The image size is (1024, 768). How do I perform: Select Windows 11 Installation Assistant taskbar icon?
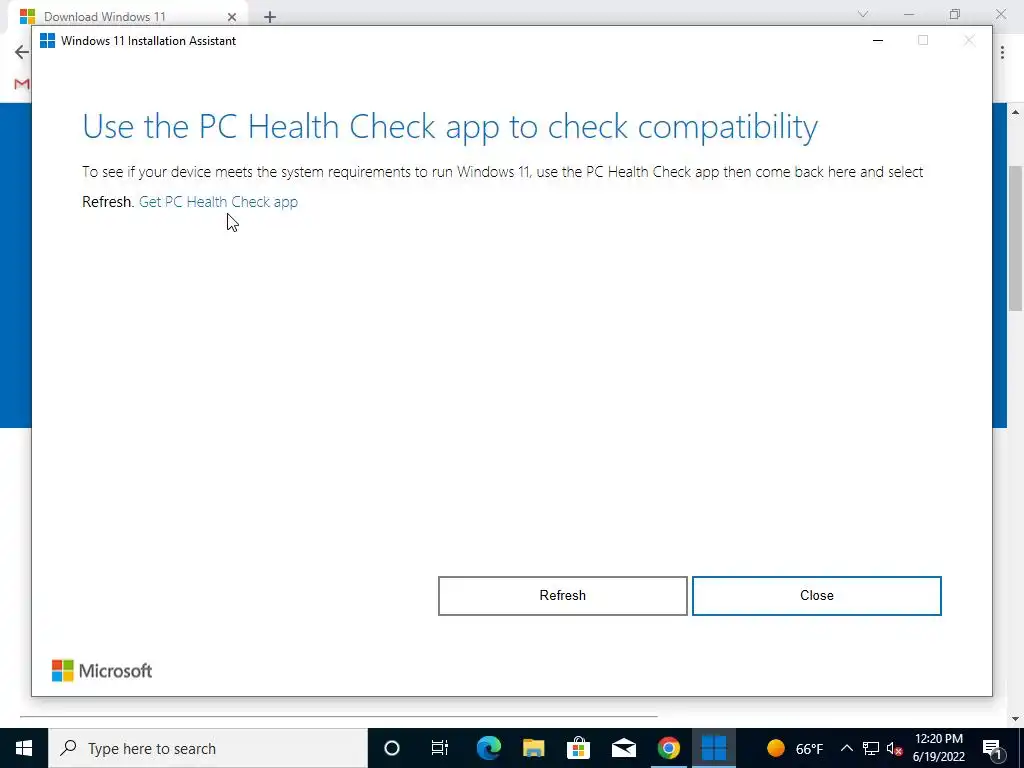(714, 748)
